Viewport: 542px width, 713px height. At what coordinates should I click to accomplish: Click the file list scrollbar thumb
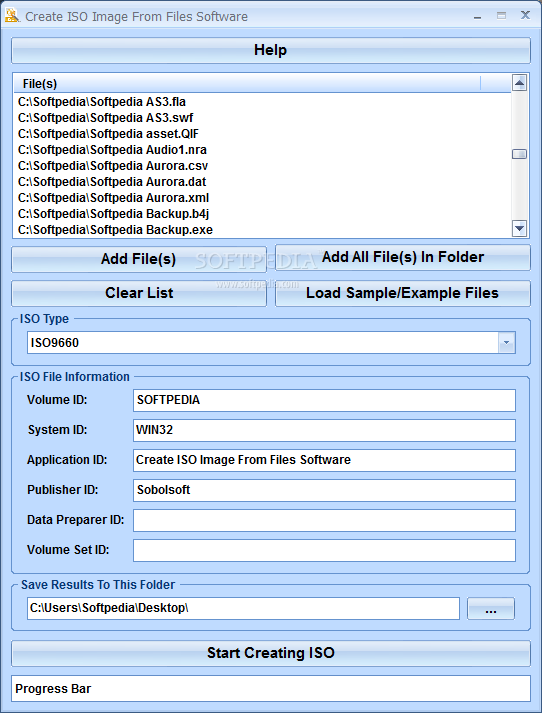519,154
